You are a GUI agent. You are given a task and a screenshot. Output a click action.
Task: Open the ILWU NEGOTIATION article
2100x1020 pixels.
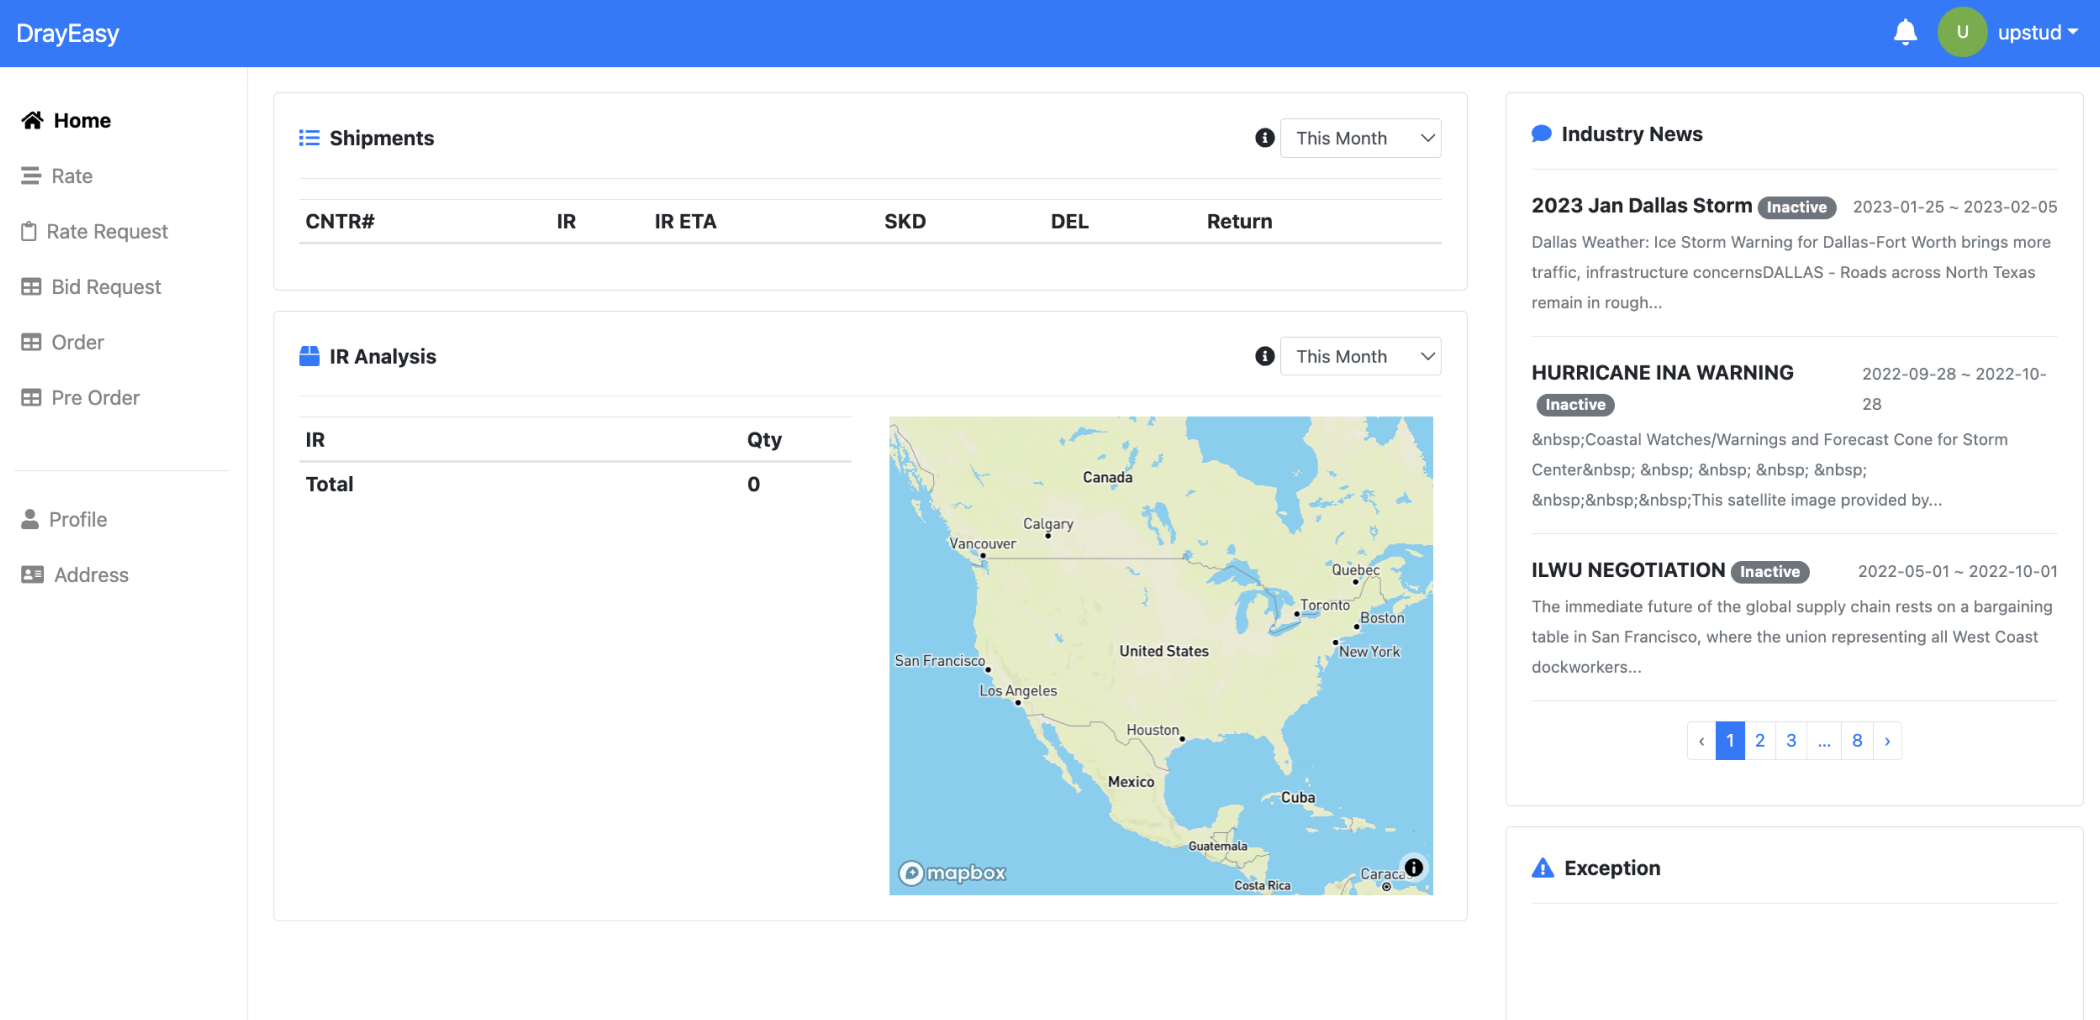pos(1628,570)
